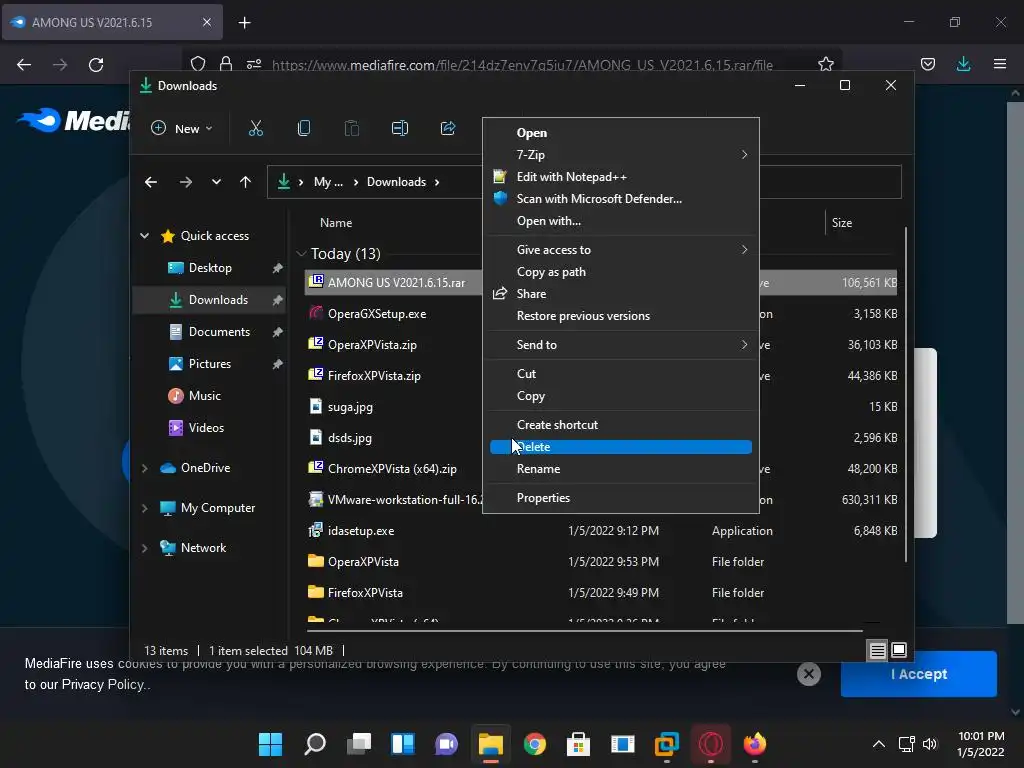This screenshot has width=1024, height=768.
Task: Open taskbar Search
Action: (315, 744)
